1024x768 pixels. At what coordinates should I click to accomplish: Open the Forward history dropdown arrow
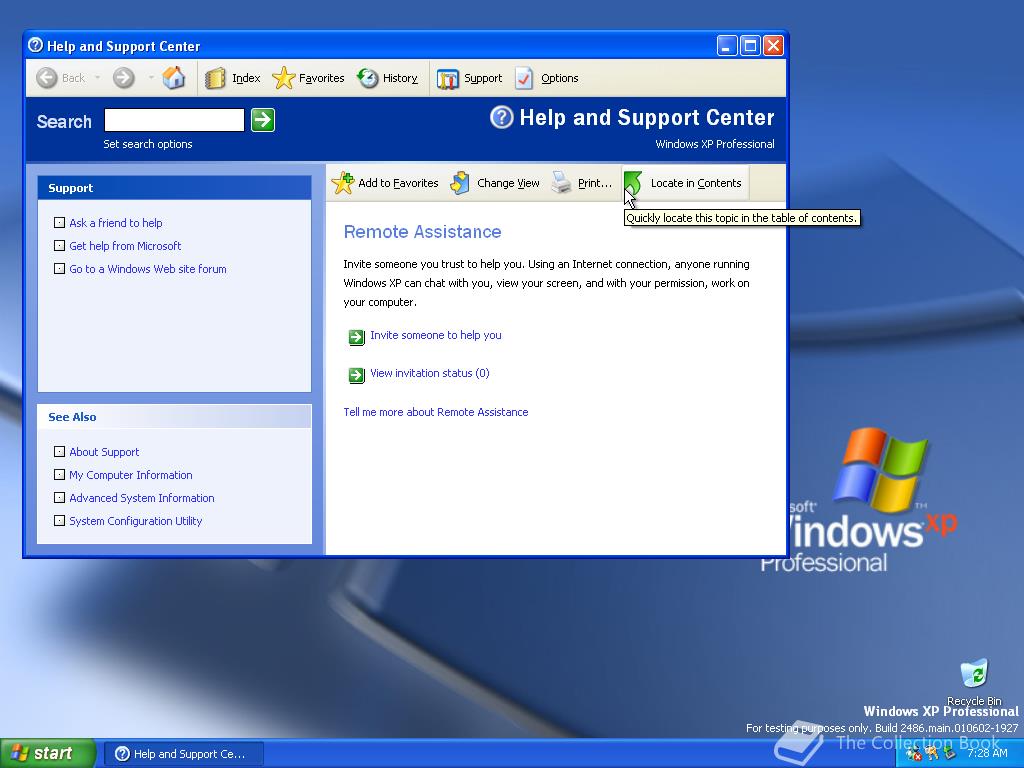[x=151, y=78]
